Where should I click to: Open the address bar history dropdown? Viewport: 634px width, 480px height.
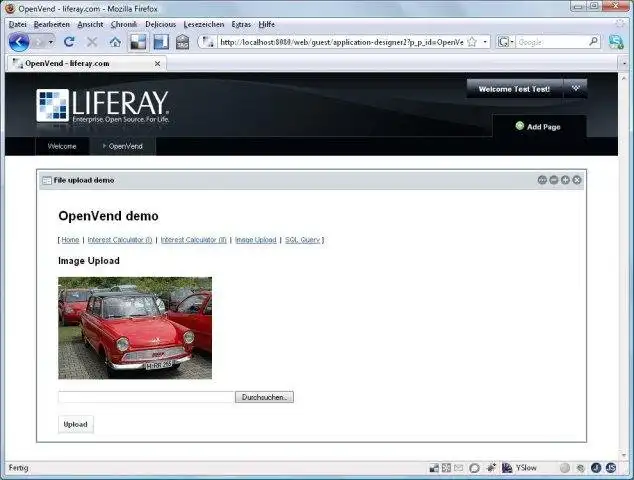point(485,42)
